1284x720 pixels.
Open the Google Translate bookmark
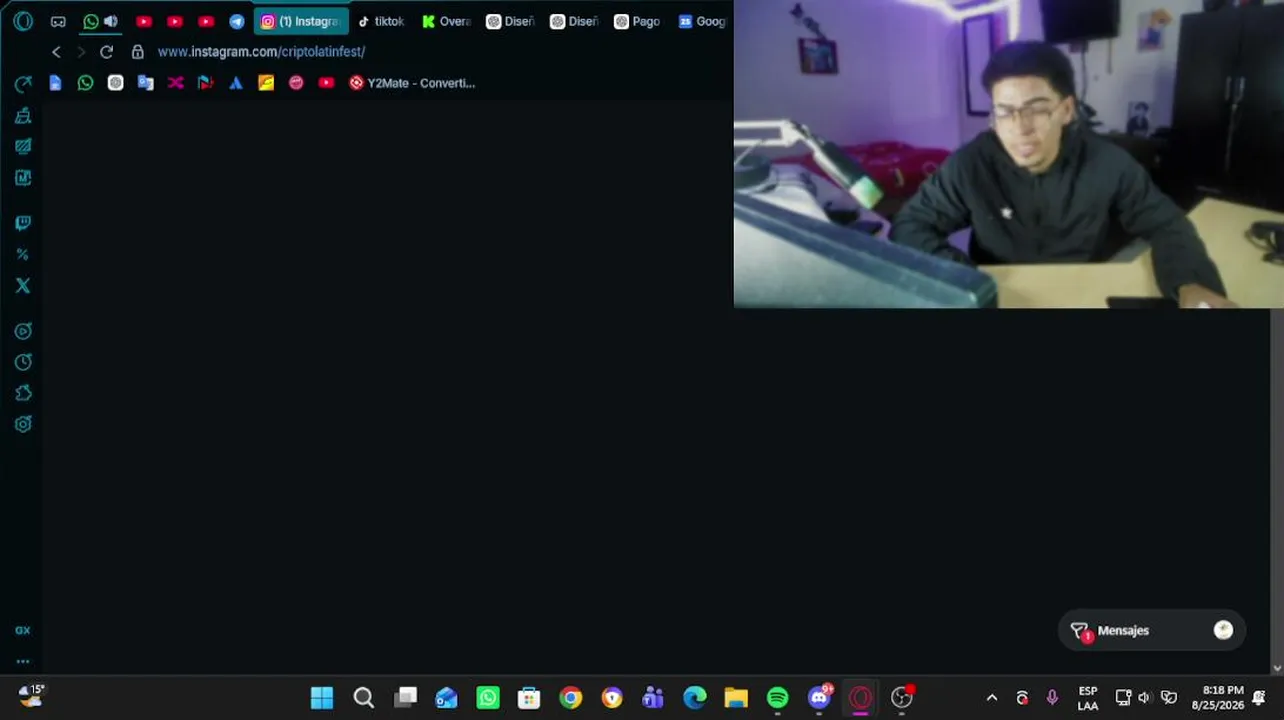click(146, 83)
